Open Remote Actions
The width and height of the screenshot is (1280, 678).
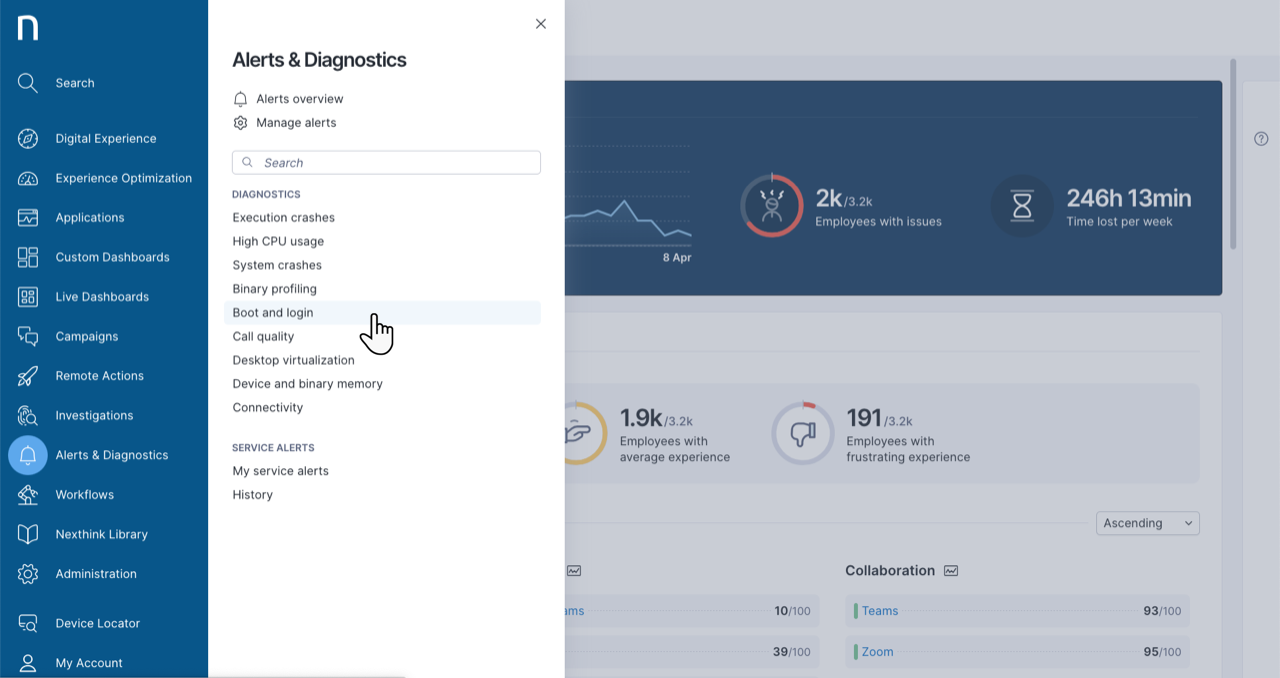(97, 375)
